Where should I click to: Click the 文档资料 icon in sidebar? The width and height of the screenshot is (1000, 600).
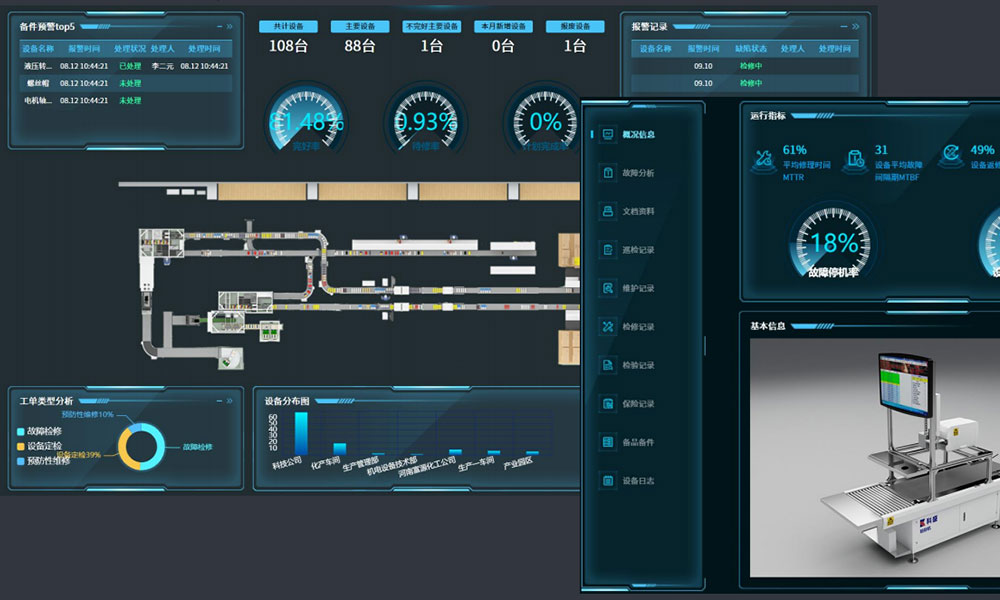(x=608, y=211)
